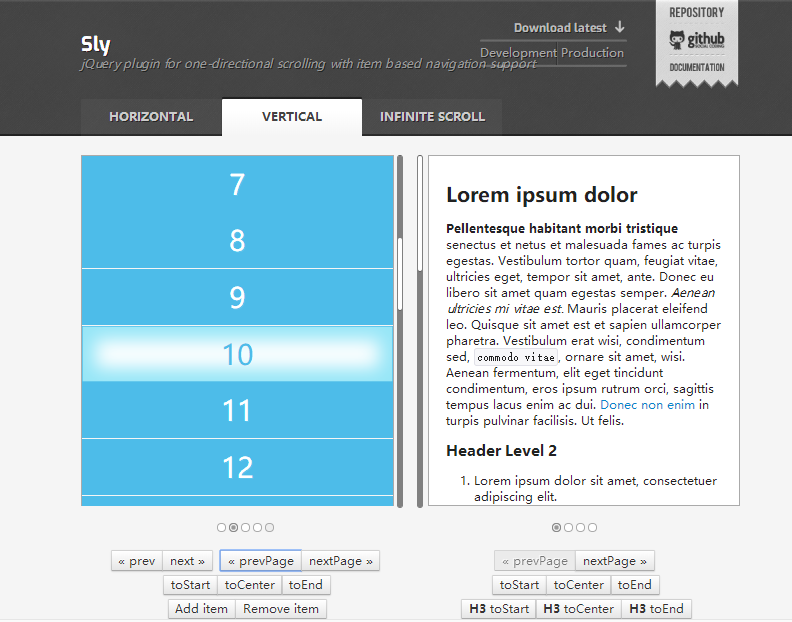The image size is (792, 622).
Task: Click the text panel scrollbar handle
Action: coord(420,214)
